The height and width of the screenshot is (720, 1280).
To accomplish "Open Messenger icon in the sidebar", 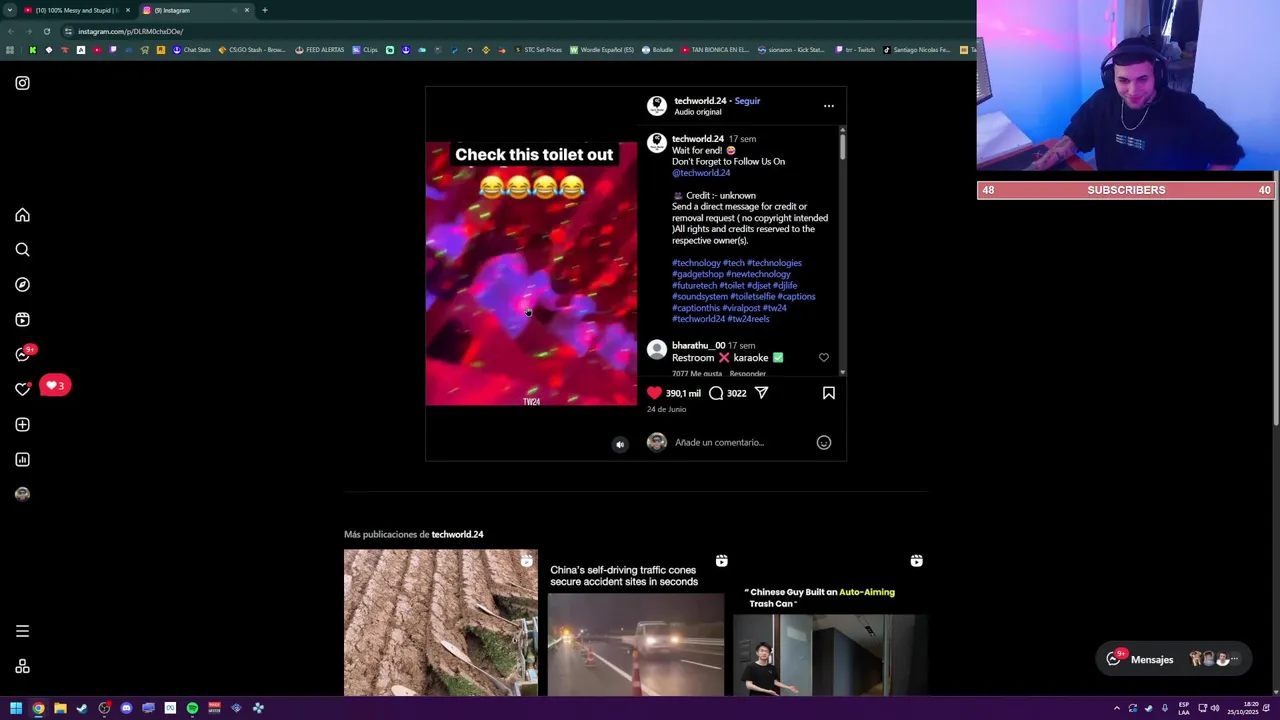I will pyautogui.click(x=22, y=355).
